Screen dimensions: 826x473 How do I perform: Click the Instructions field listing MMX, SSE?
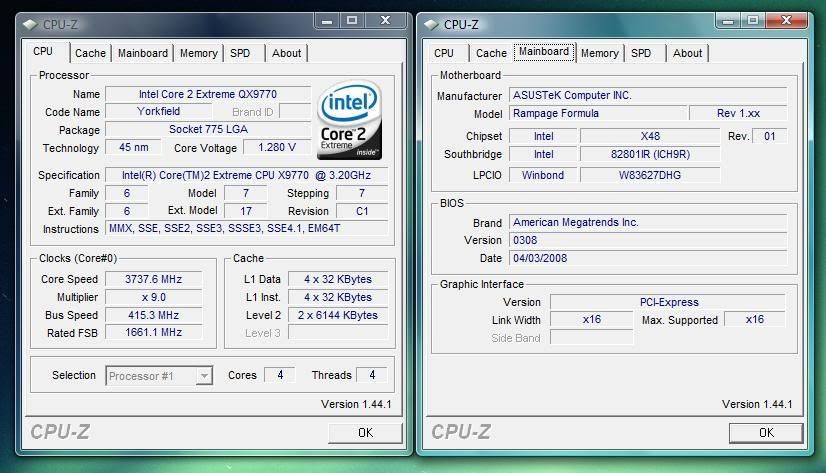point(247,229)
